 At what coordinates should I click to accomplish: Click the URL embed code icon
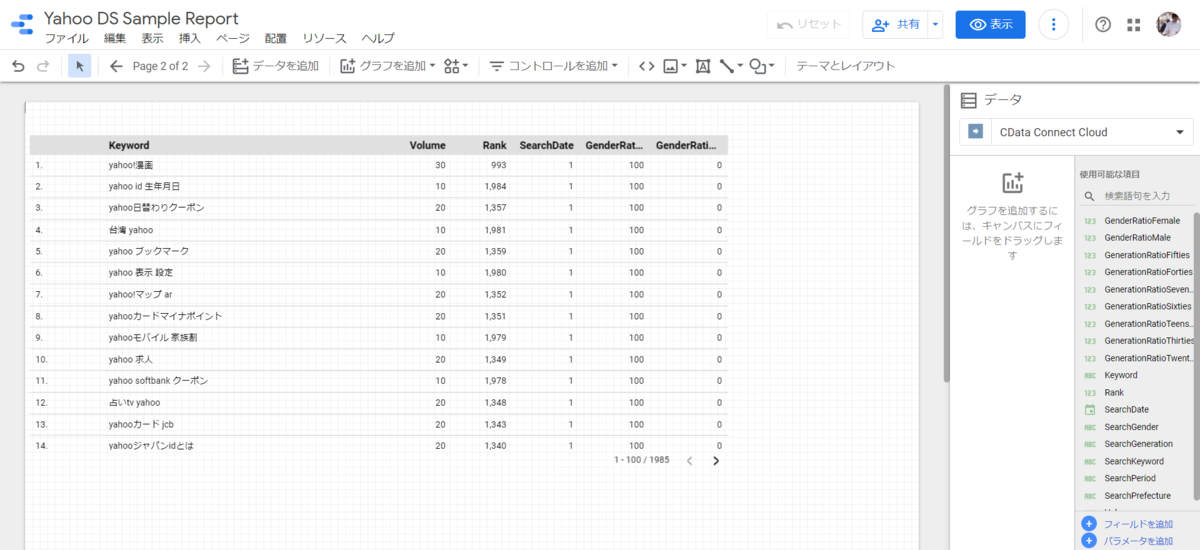[646, 66]
